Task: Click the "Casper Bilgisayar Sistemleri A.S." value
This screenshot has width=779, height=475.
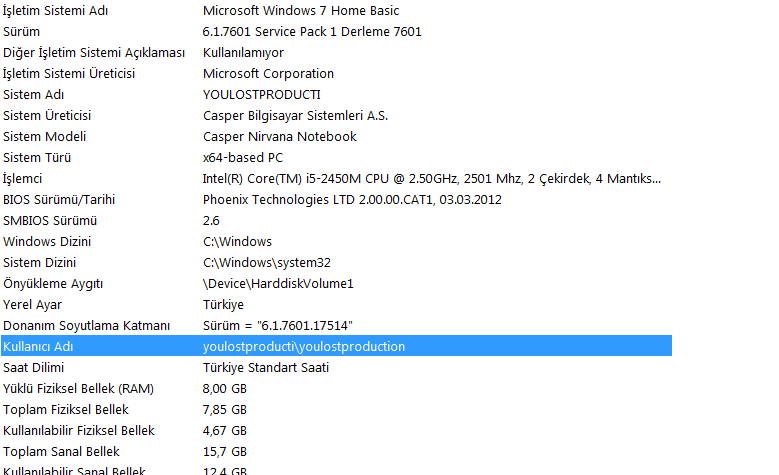Action: point(296,116)
